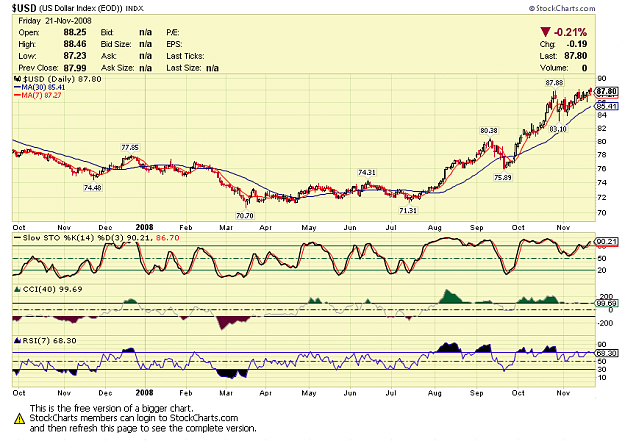Click the 77.85 December peak annotation
625x441 pixels.
[x=130, y=148]
